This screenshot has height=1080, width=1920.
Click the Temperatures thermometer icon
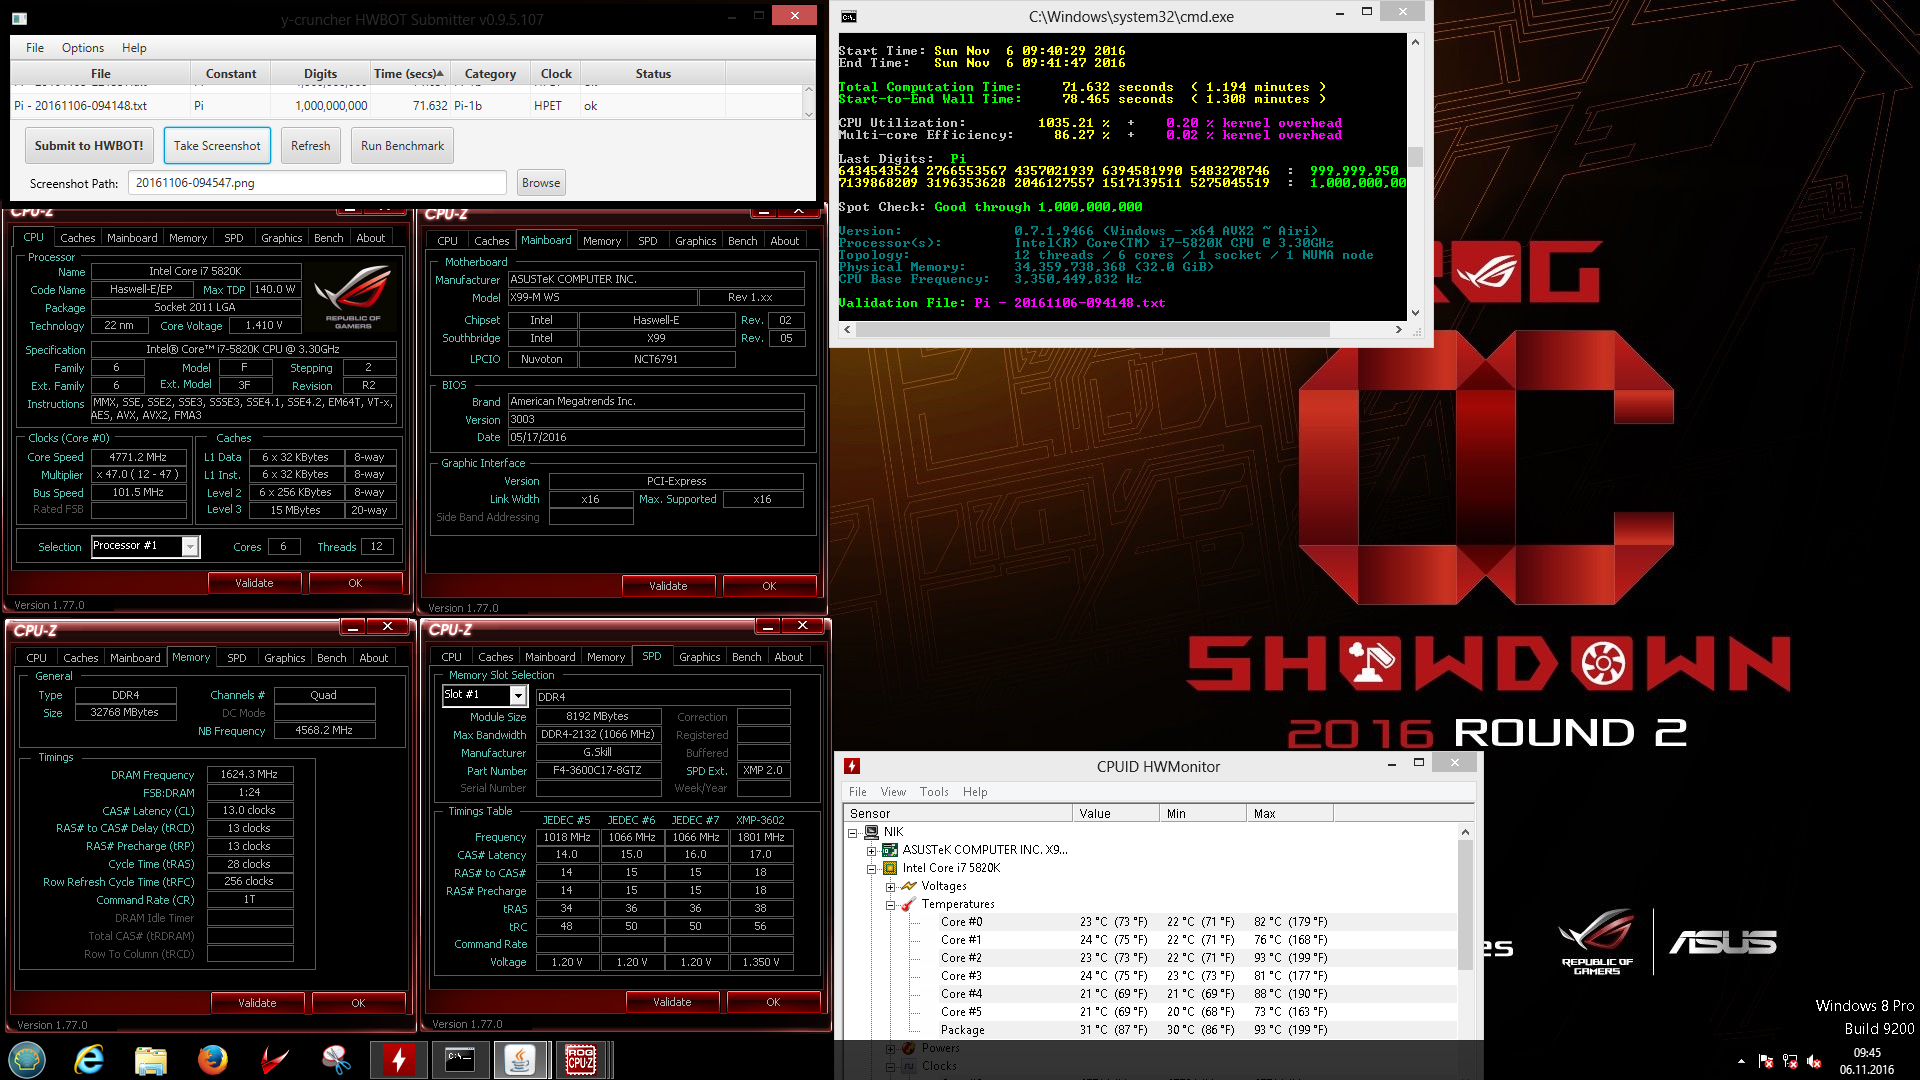908,904
